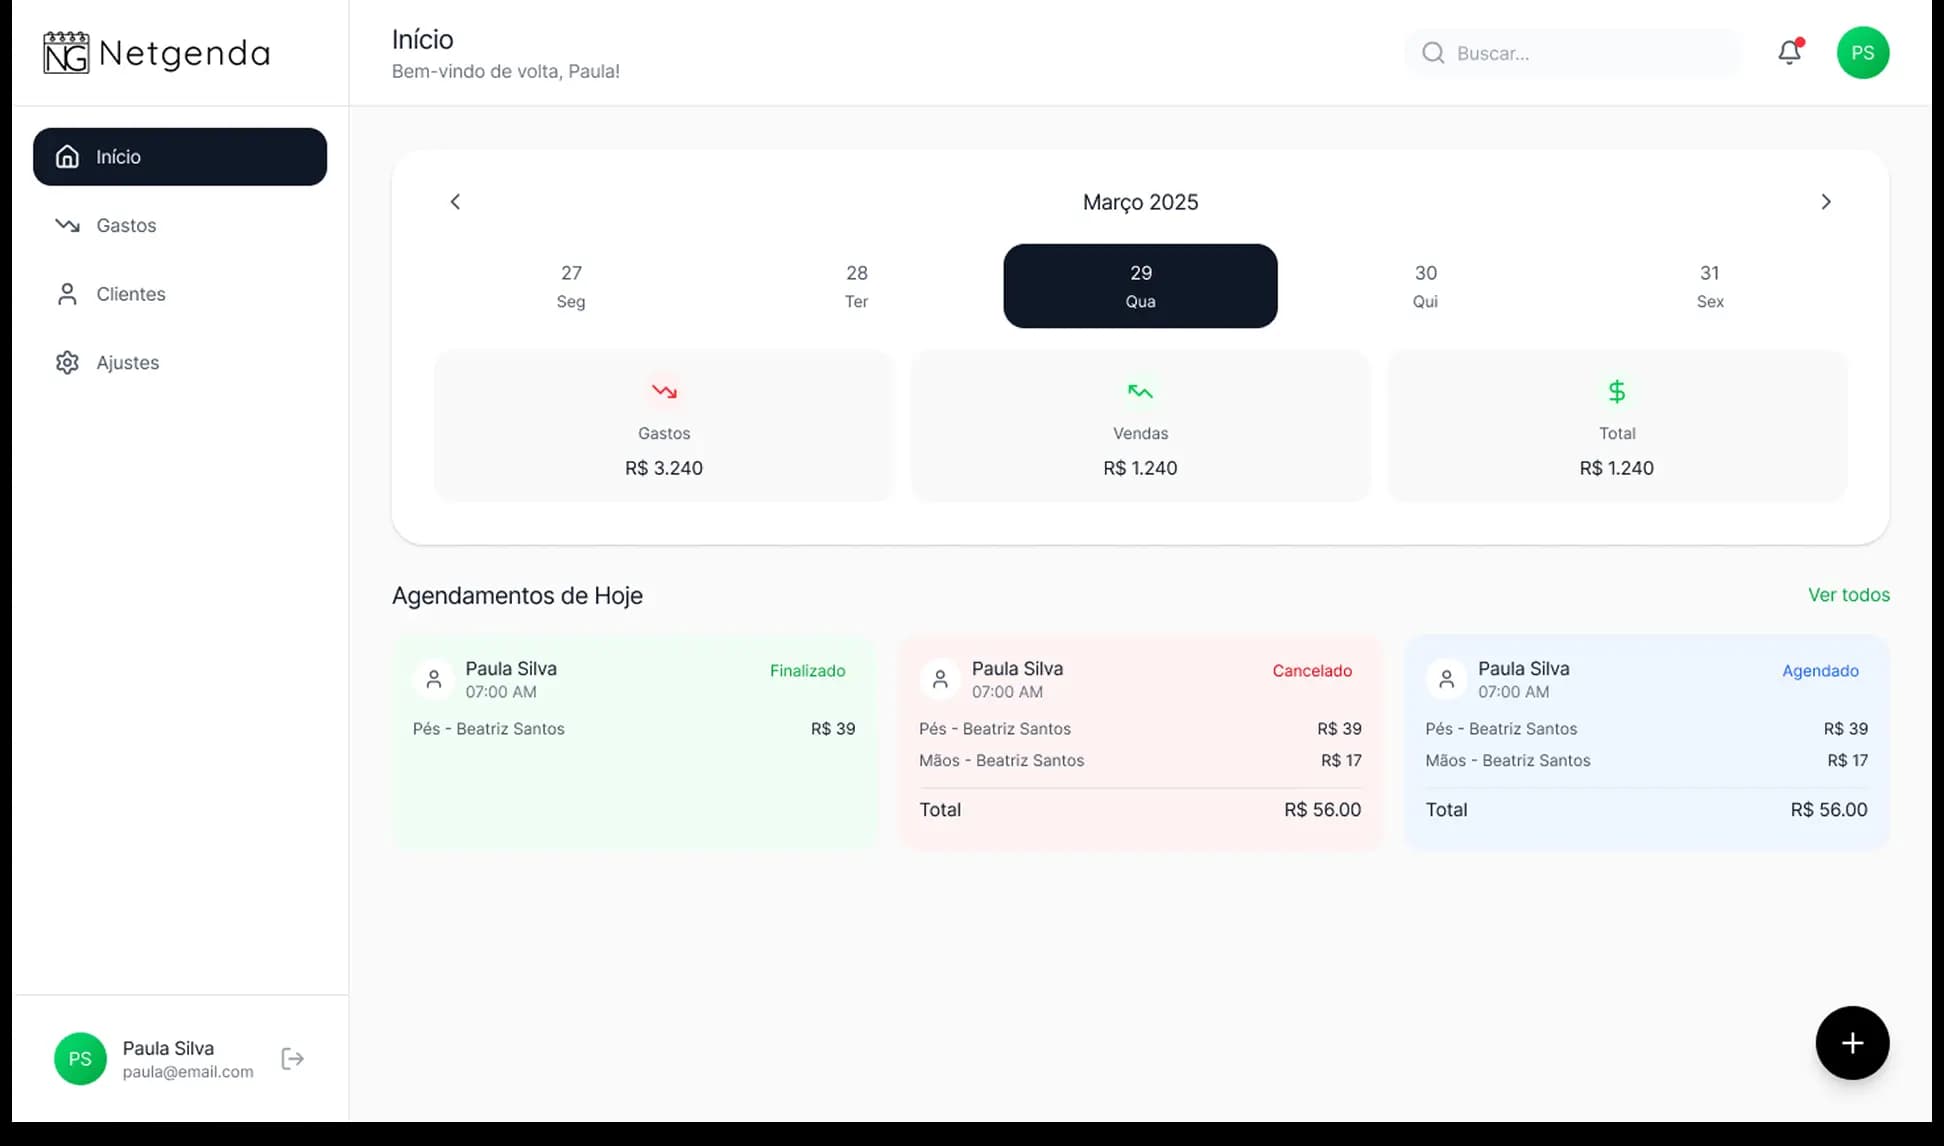Select day 31 Sex in calendar
The image size is (1944, 1146).
pyautogui.click(x=1709, y=286)
